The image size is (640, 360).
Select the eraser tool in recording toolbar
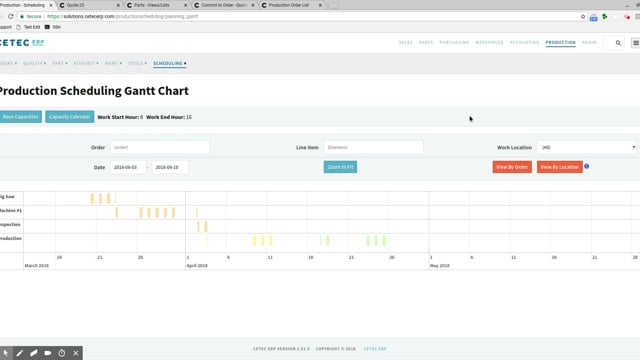33,353
